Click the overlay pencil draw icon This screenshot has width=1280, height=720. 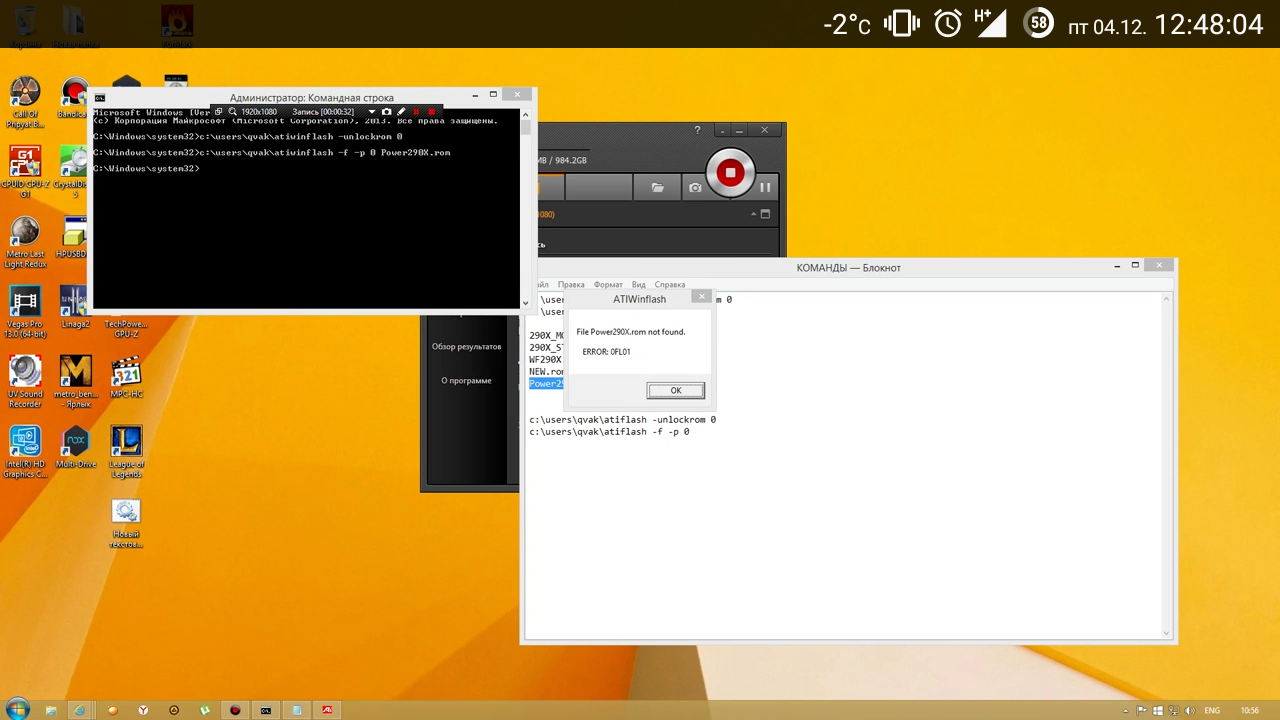(401, 112)
